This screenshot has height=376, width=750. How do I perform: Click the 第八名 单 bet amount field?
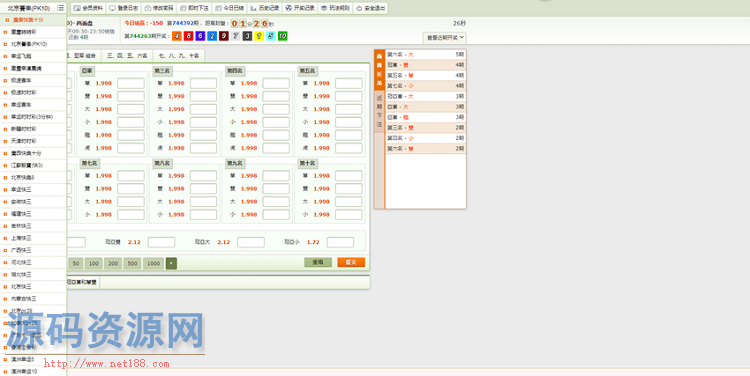point(203,176)
